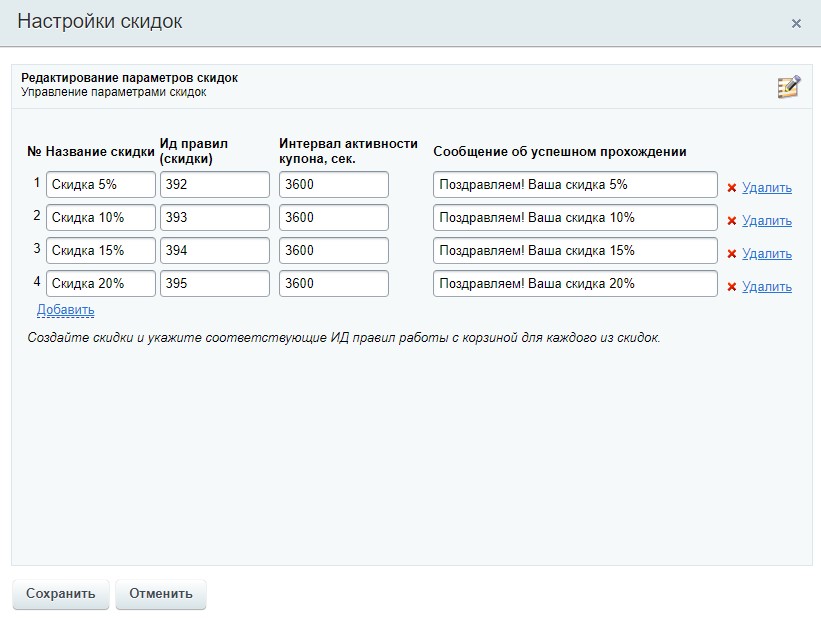This screenshot has width=821, height=624.
Task: Click red X icon for discount row 1
Action: [x=732, y=188]
